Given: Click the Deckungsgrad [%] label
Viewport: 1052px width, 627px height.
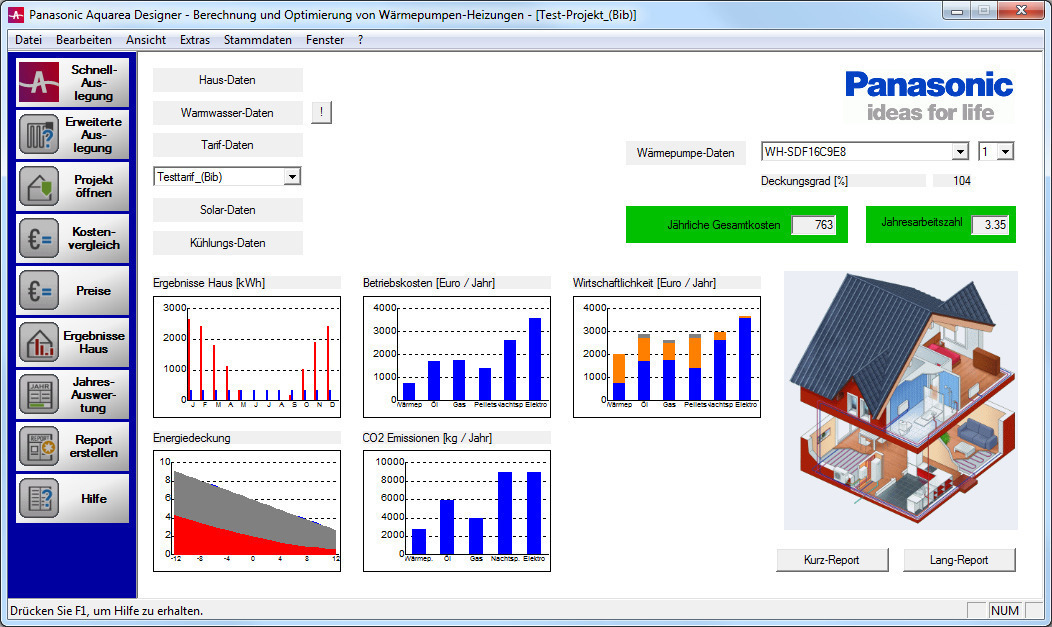Looking at the screenshot, I should pos(804,180).
